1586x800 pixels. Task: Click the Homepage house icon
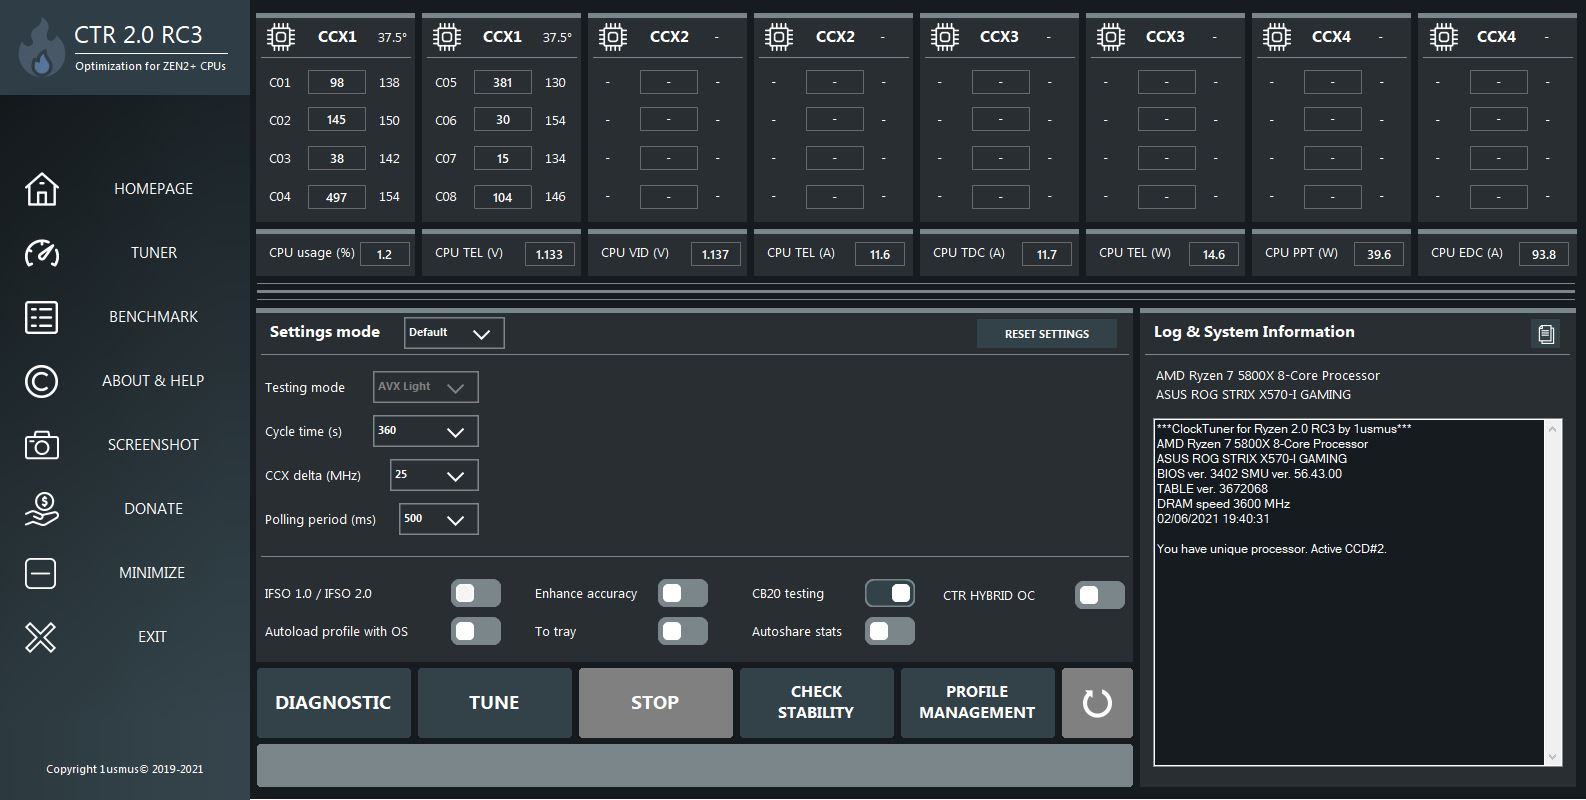tap(41, 189)
